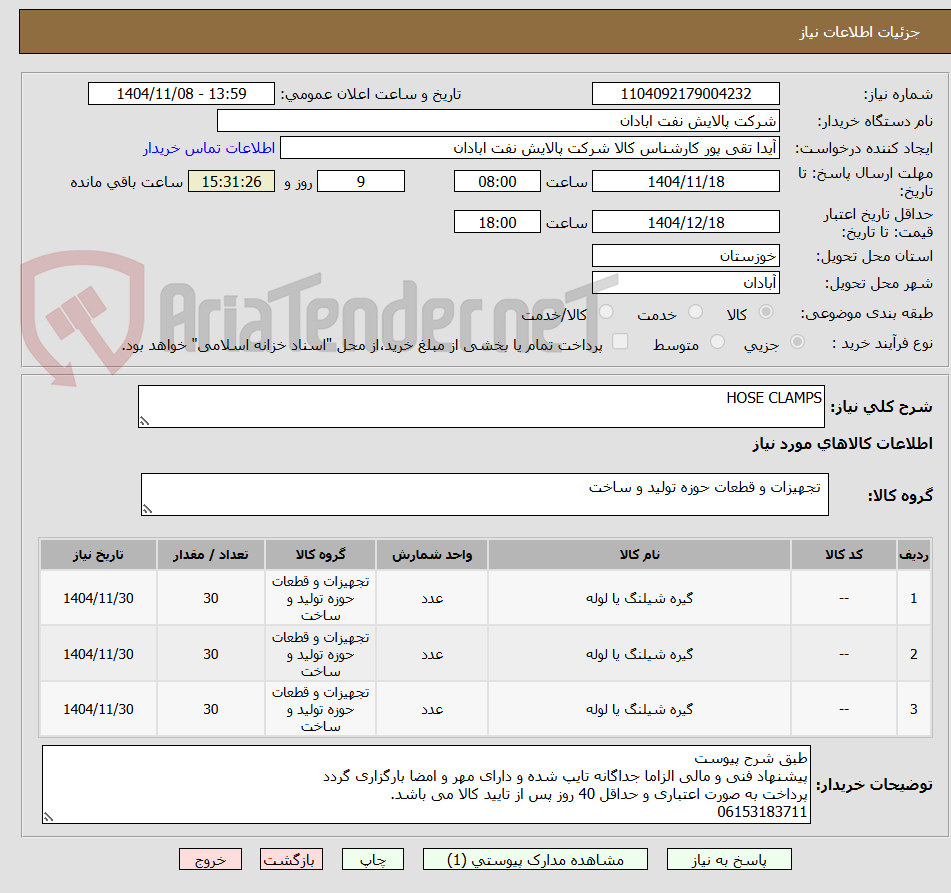Select متوسط purchase type option
The width and height of the screenshot is (951, 893).
tap(716, 341)
